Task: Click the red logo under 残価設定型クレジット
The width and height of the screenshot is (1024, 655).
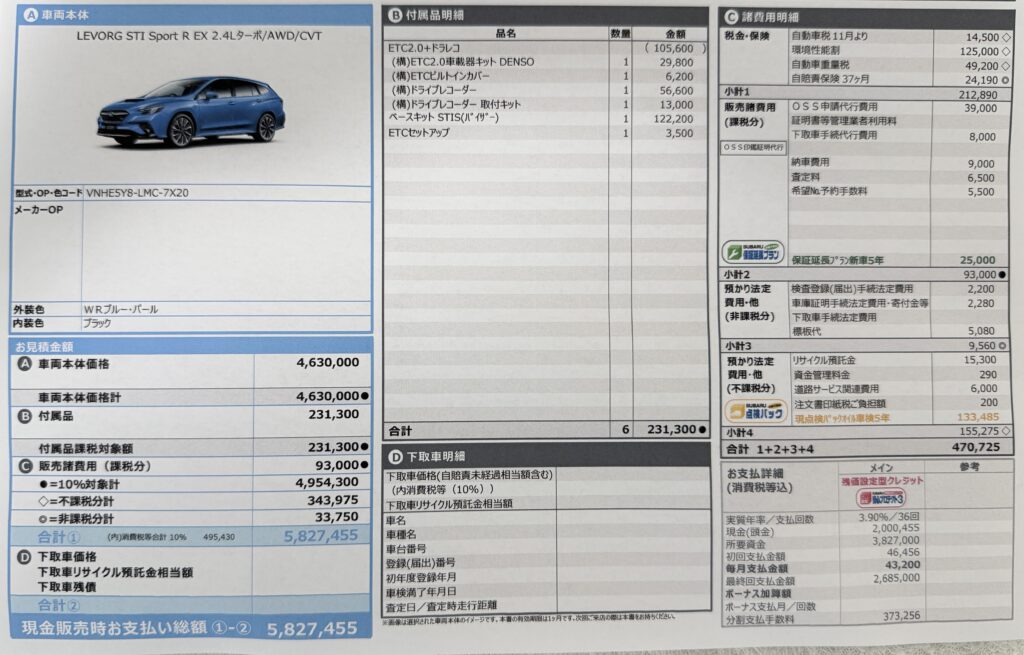Action: [x=881, y=498]
